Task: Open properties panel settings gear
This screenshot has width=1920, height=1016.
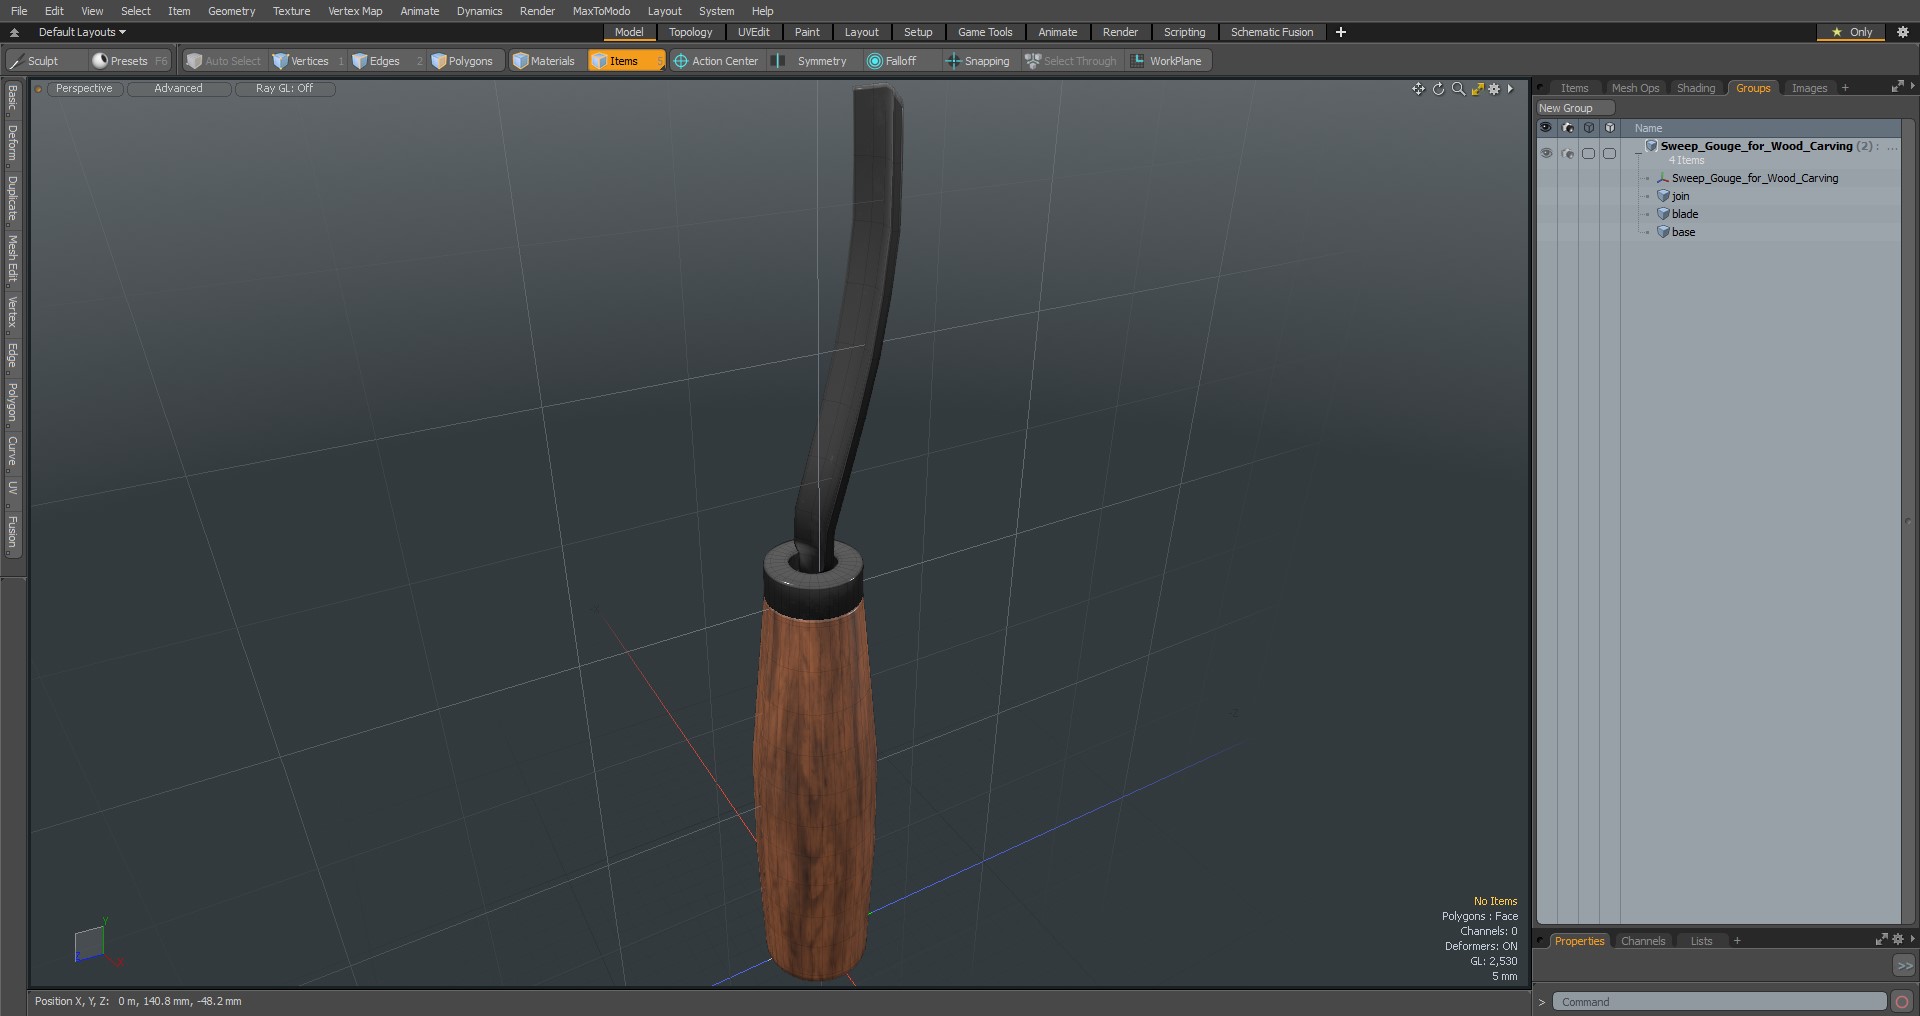Action: click(x=1897, y=940)
